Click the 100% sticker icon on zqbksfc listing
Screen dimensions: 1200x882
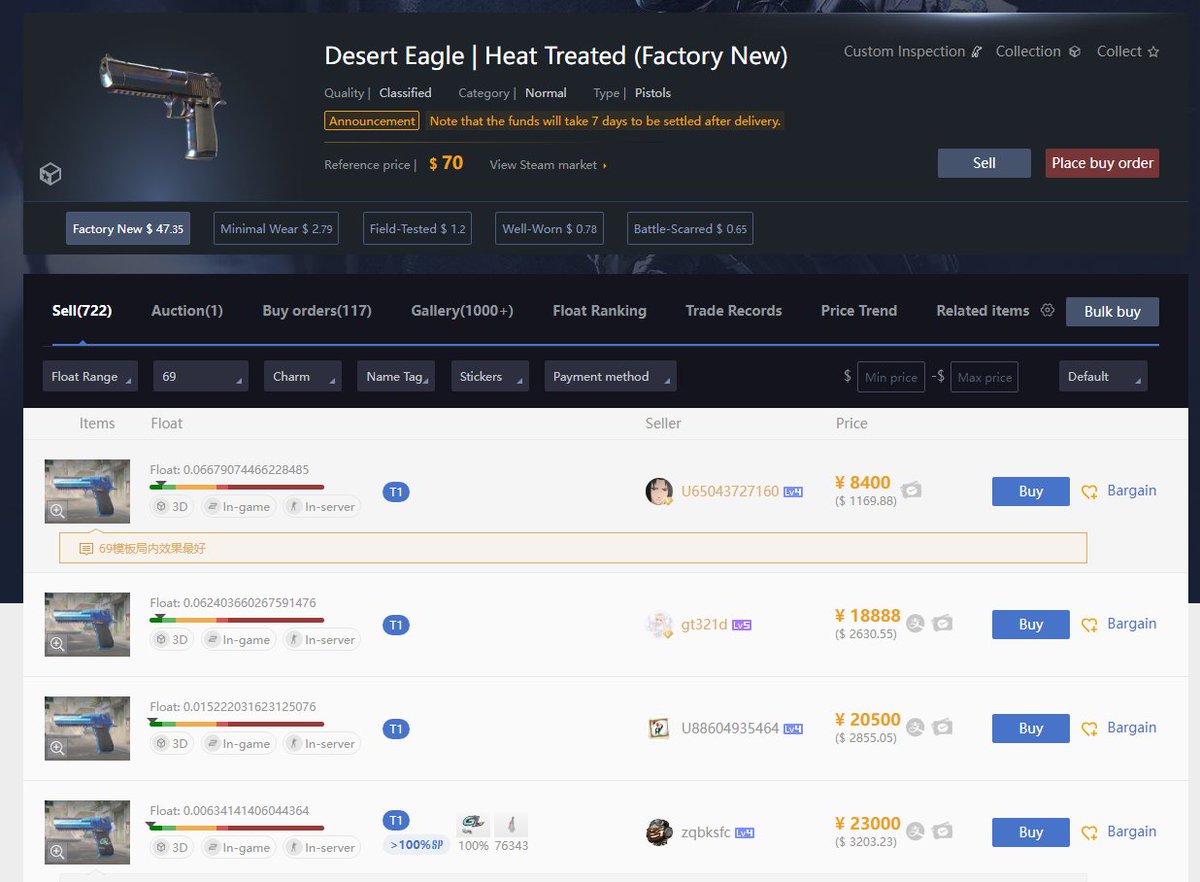click(x=473, y=825)
